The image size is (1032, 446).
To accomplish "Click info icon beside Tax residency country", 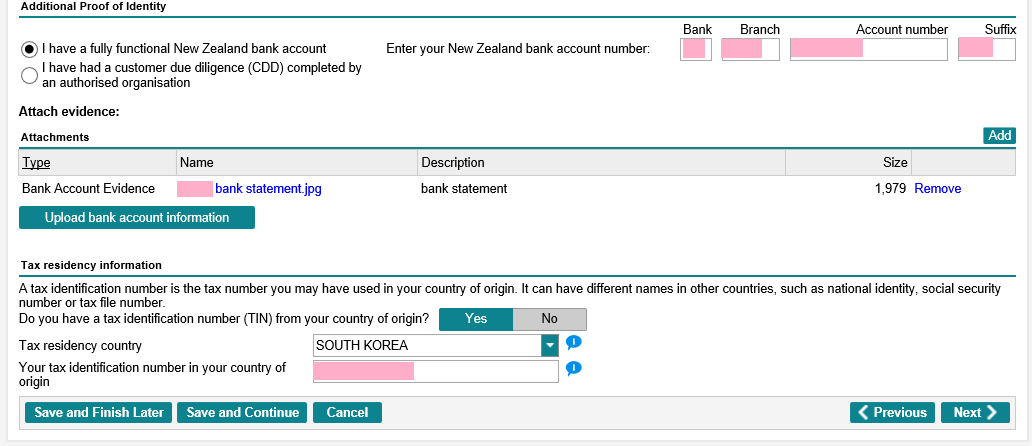I will coord(573,343).
